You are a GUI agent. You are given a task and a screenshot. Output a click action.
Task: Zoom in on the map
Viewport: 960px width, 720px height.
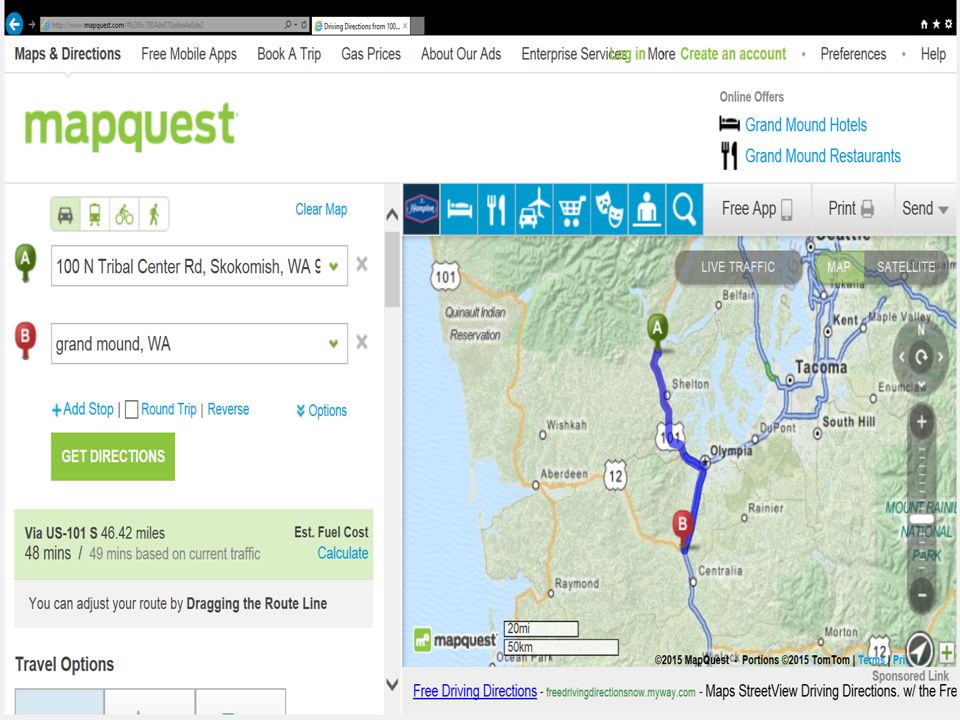pos(921,422)
